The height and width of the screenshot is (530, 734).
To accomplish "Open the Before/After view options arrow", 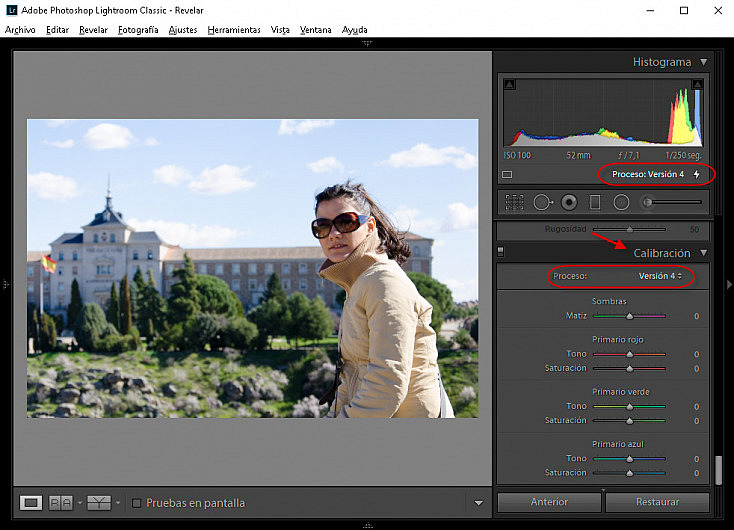I will tap(80, 503).
